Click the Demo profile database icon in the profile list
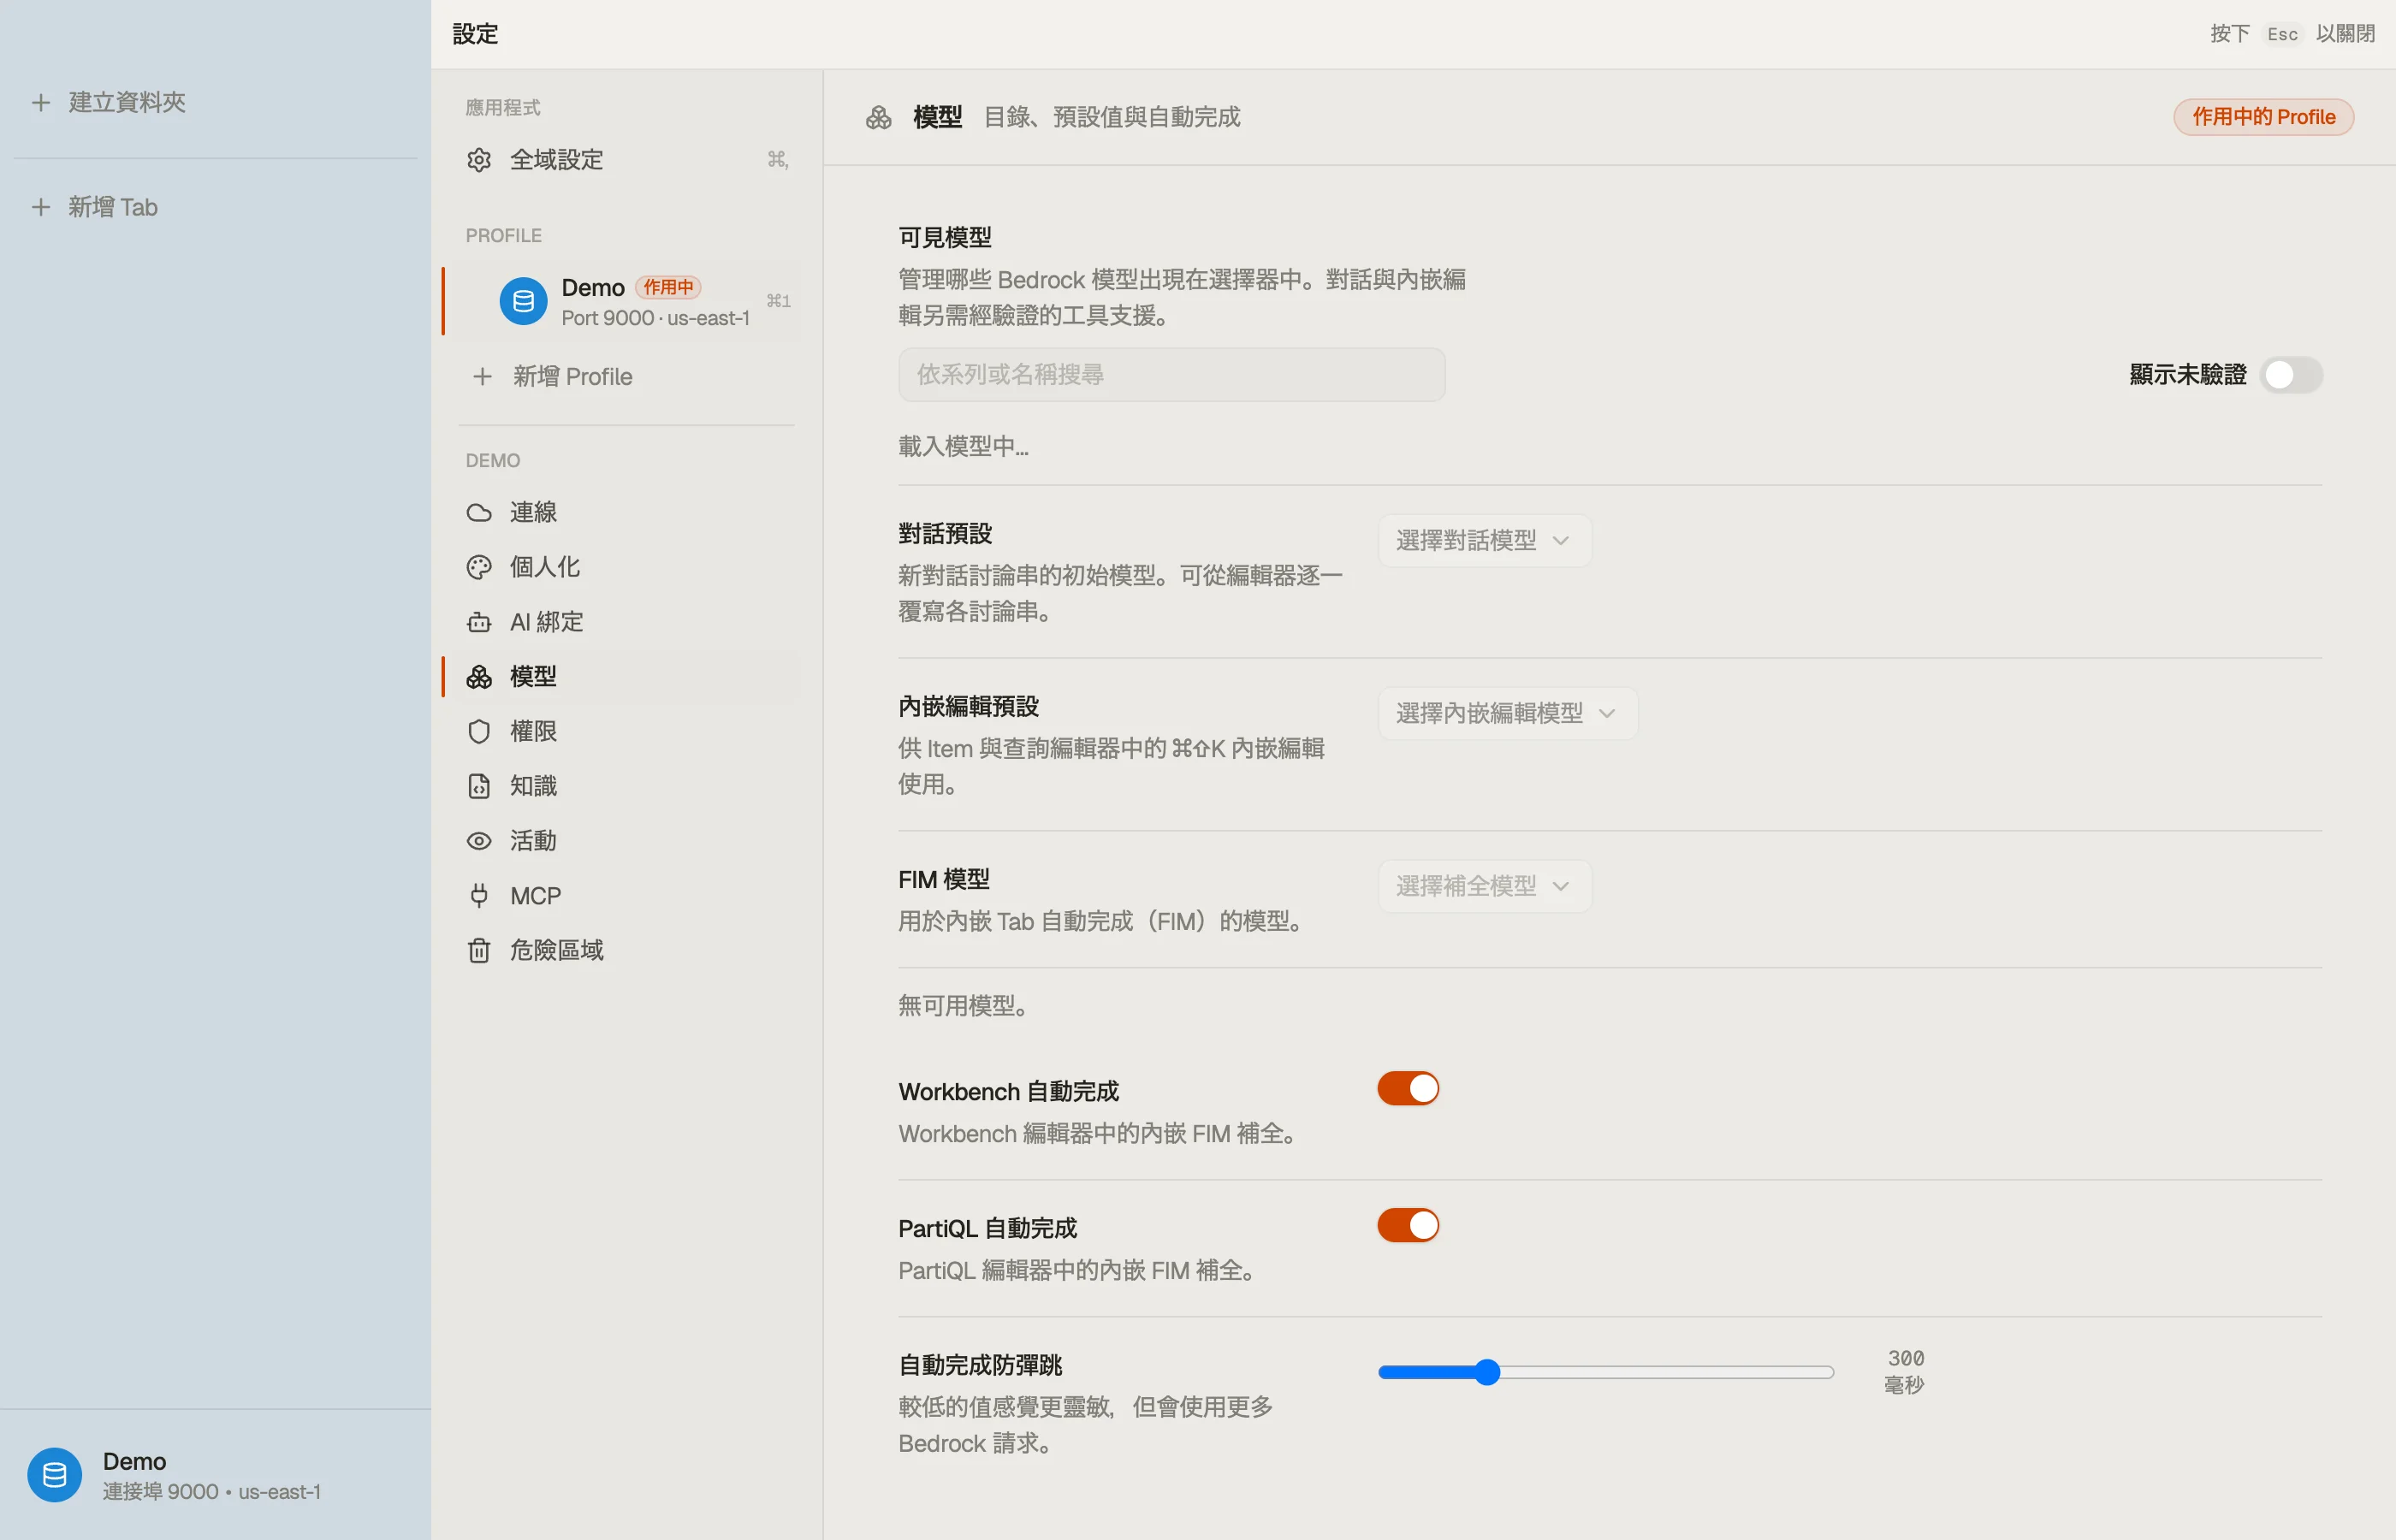This screenshot has width=2396, height=1540. [523, 301]
